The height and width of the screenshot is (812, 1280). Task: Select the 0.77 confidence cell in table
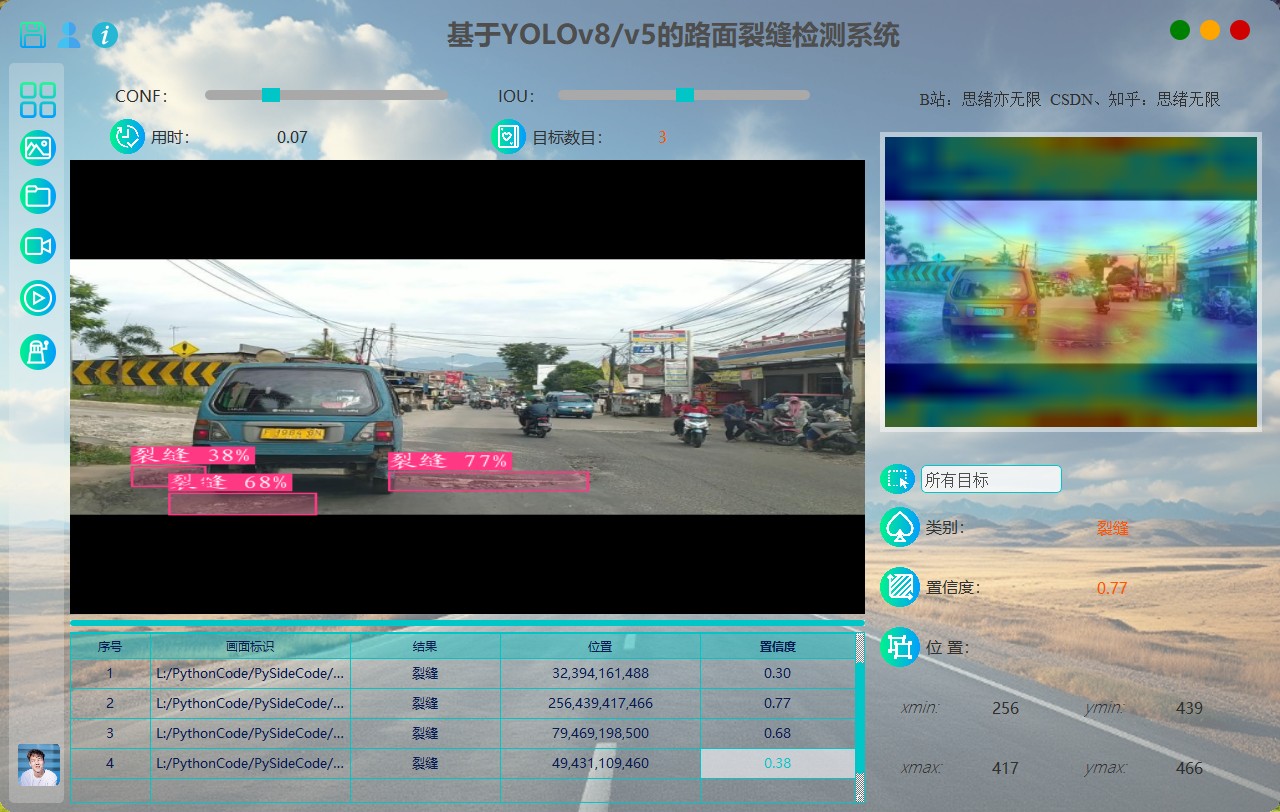tap(777, 704)
